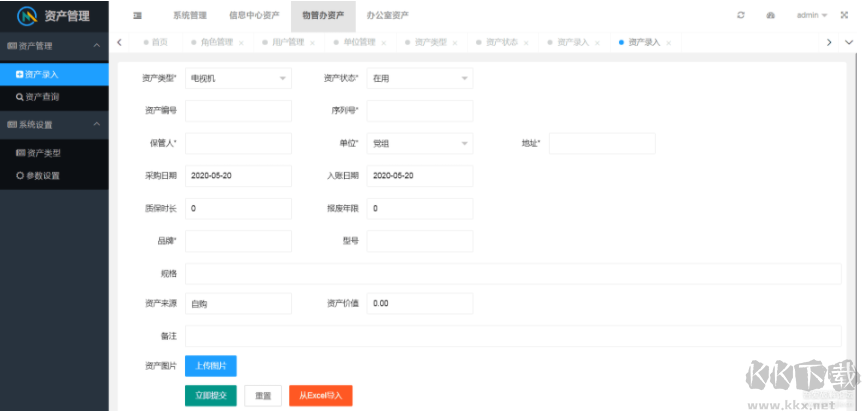Click the orange 从Excel导入 button
Viewport: 862px width, 412px height.
pyautogui.click(x=321, y=396)
